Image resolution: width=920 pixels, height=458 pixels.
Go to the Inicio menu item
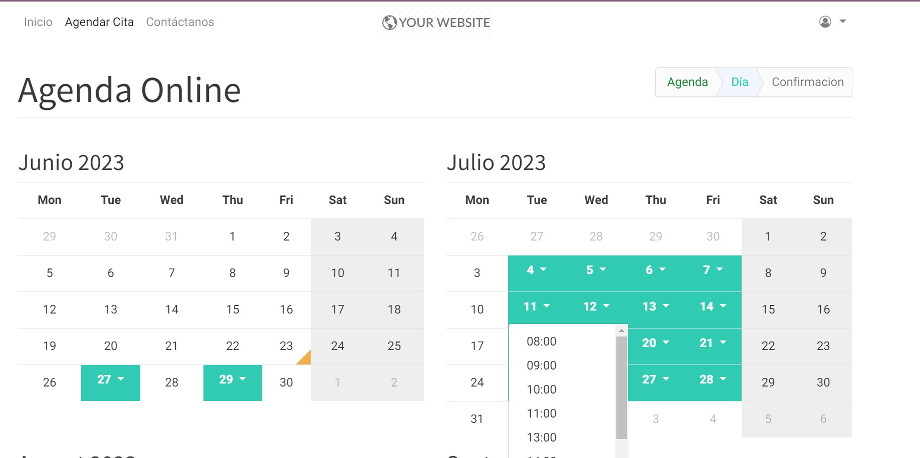click(38, 22)
